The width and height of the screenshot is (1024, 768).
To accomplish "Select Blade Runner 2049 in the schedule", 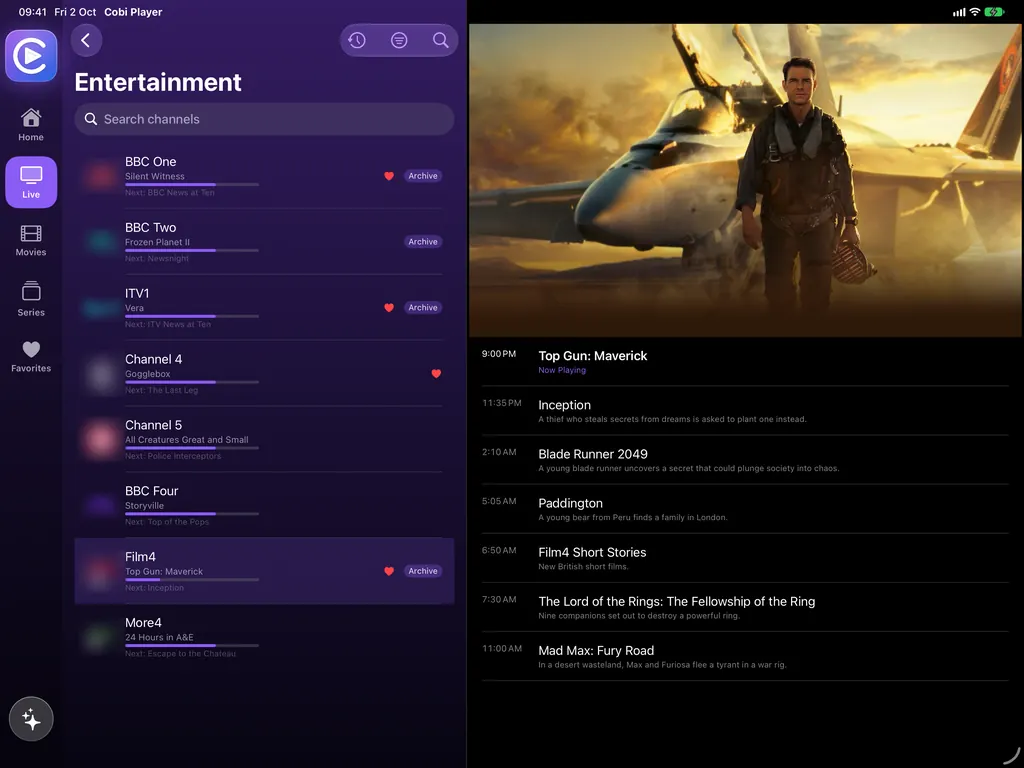I will coord(745,460).
